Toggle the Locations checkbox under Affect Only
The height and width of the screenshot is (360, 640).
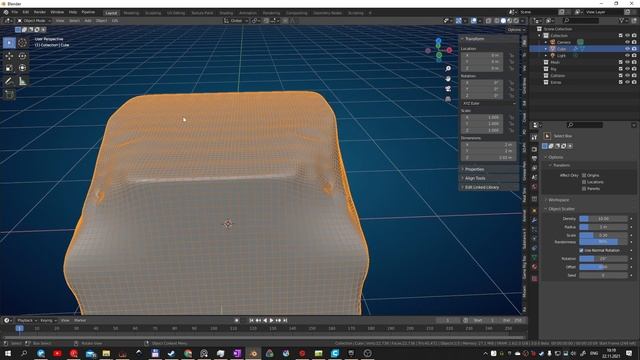point(584,182)
